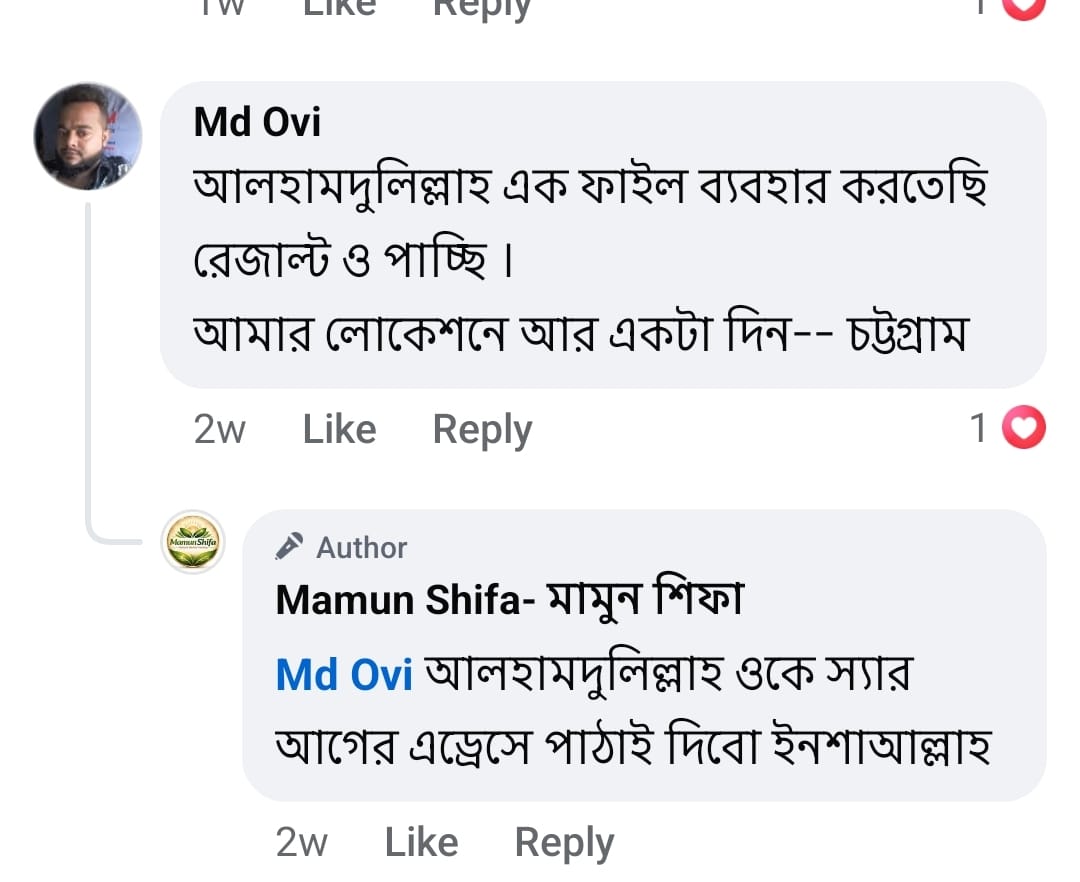1080x882 pixels.
Task: Click the blue Md Ovi mention in reply
Action: pyautogui.click(x=344, y=675)
